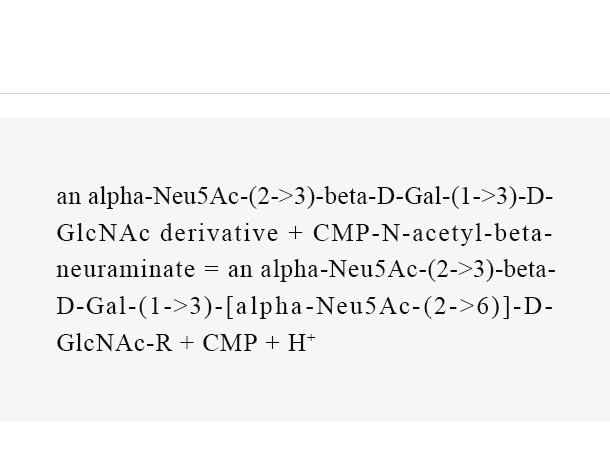The image size is (610, 463).
Task: Click the "GlcNAc" text before "derivative"
Action: point(103,233)
